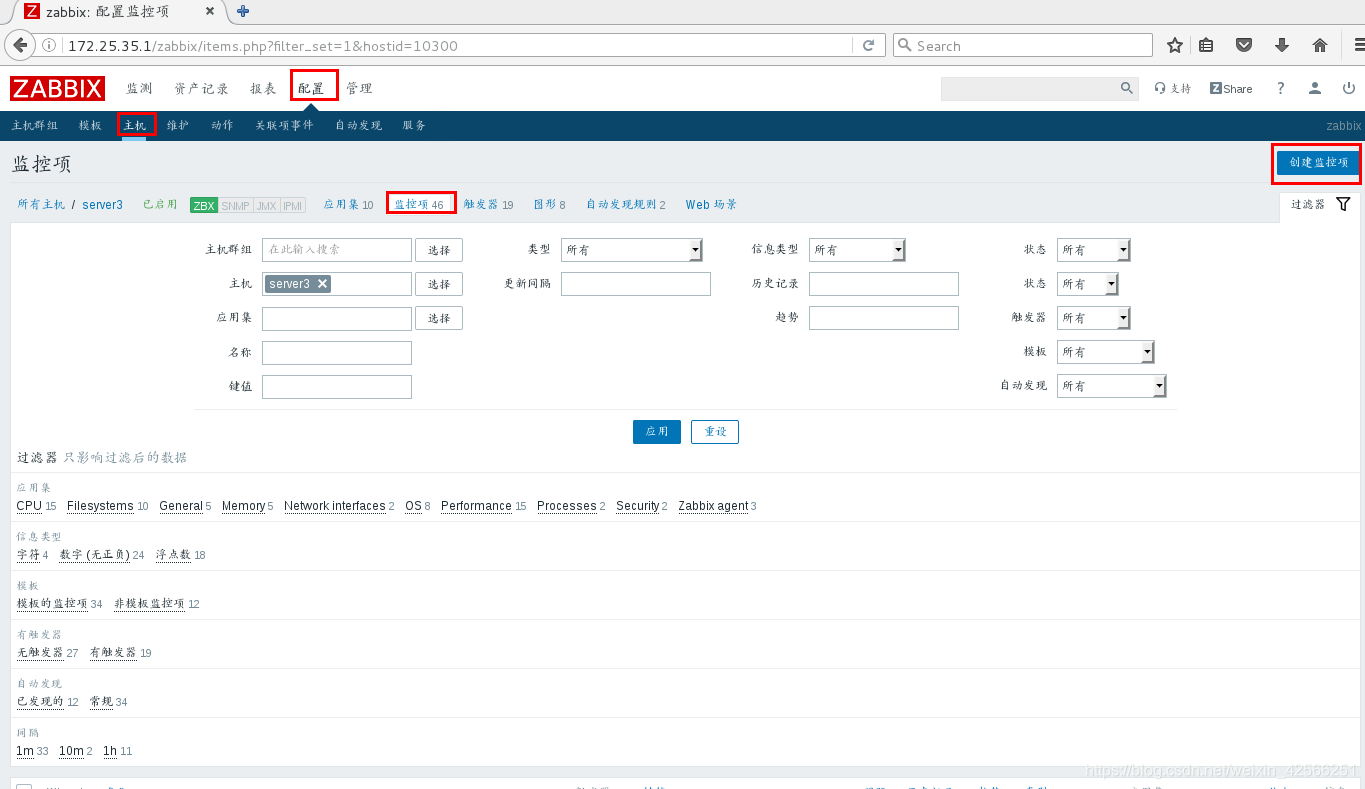This screenshot has height=789, width=1365.
Task: Click the site information icon in address bar
Action: coord(49,45)
